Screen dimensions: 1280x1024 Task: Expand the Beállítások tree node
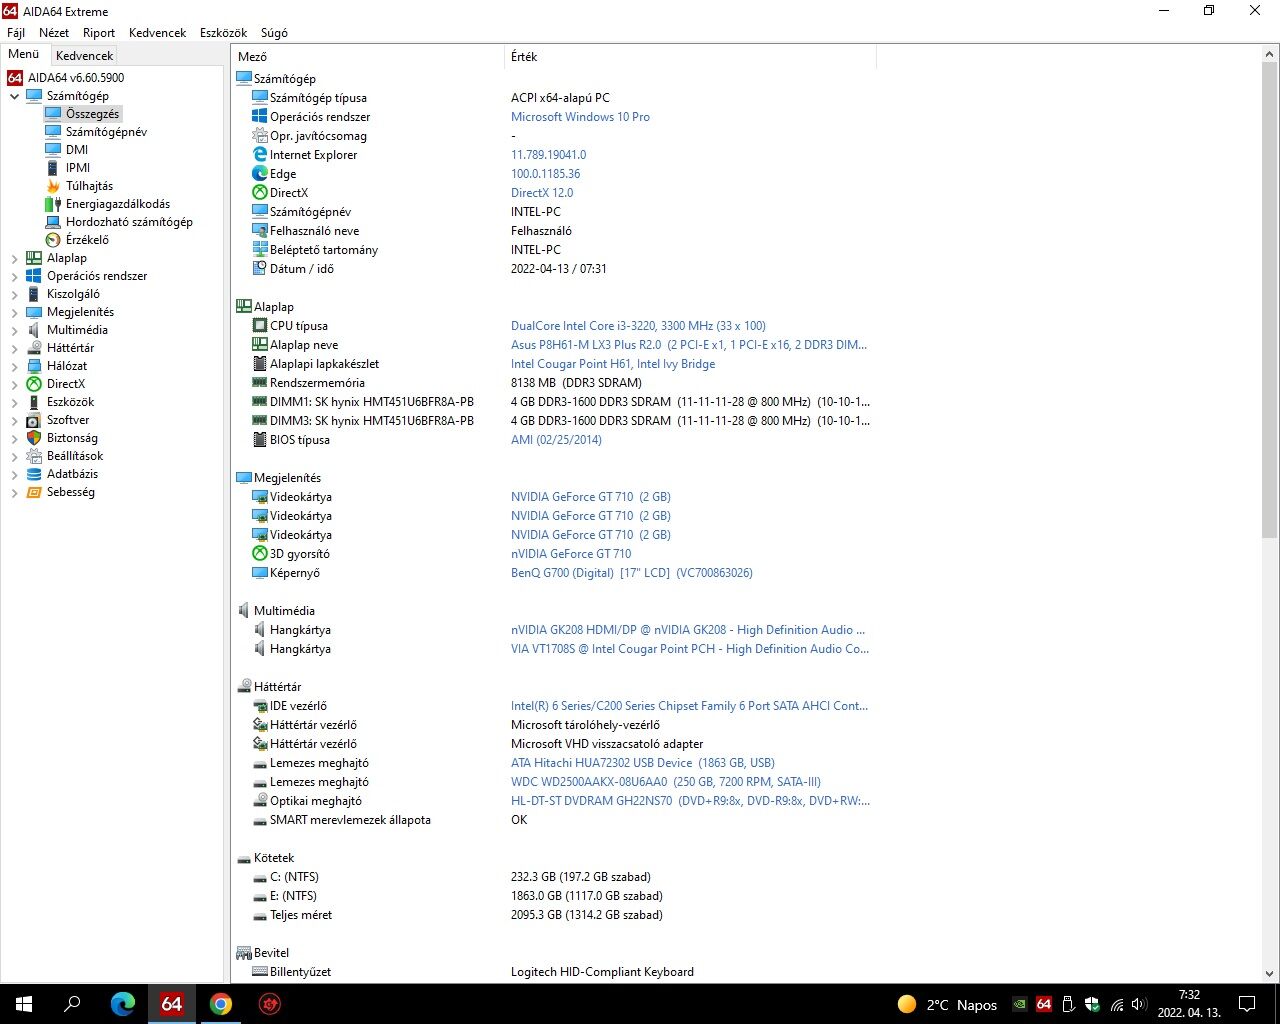[14, 456]
